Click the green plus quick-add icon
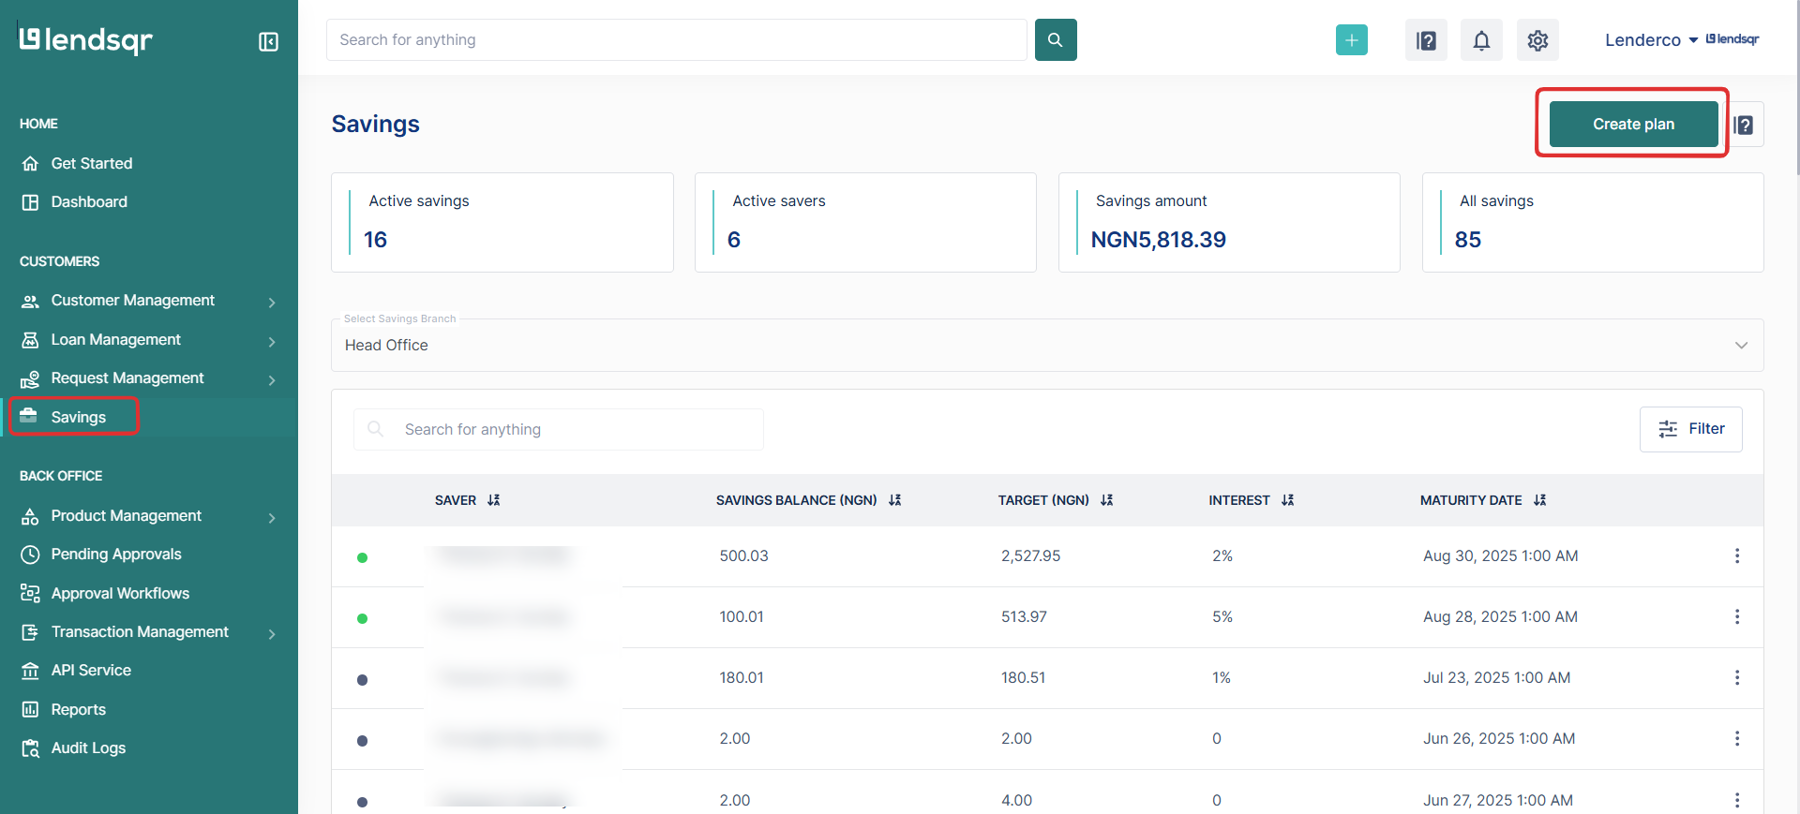The image size is (1800, 814). (x=1351, y=40)
